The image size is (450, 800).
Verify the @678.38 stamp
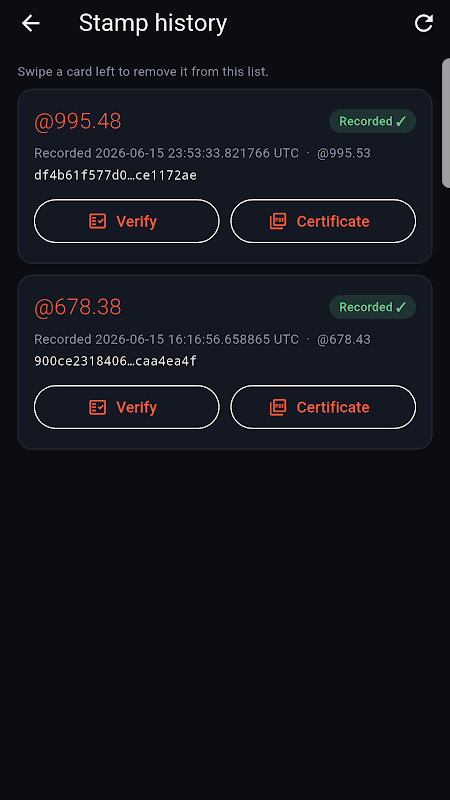pos(127,407)
